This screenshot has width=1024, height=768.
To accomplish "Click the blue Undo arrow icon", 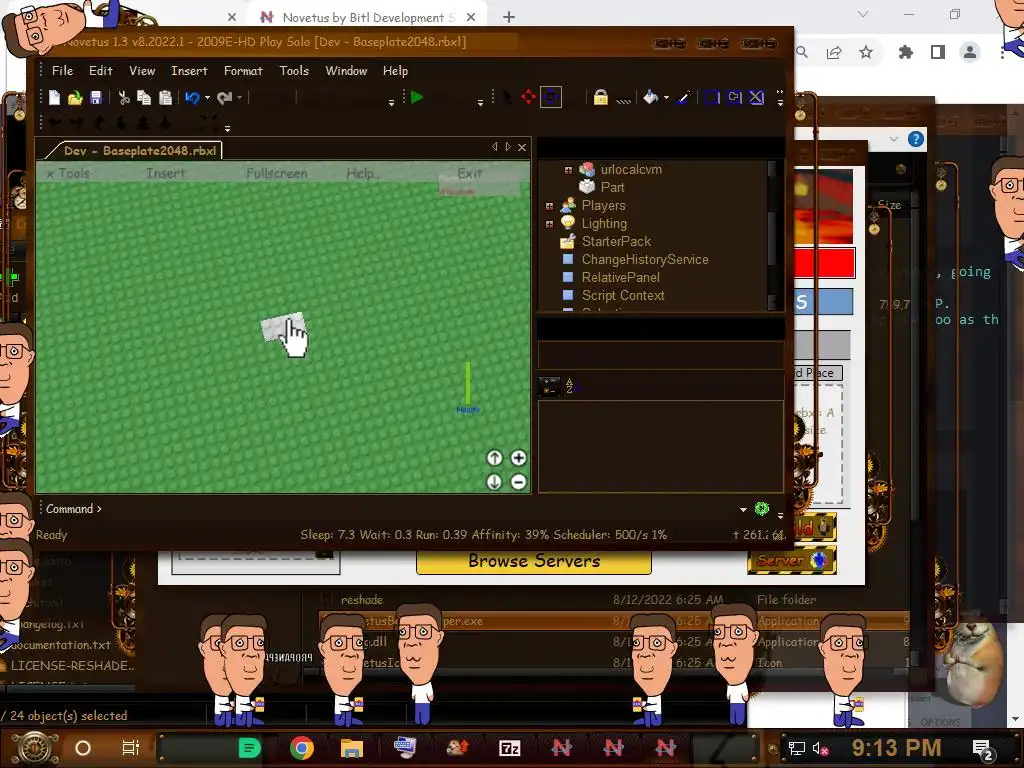I will [192, 98].
